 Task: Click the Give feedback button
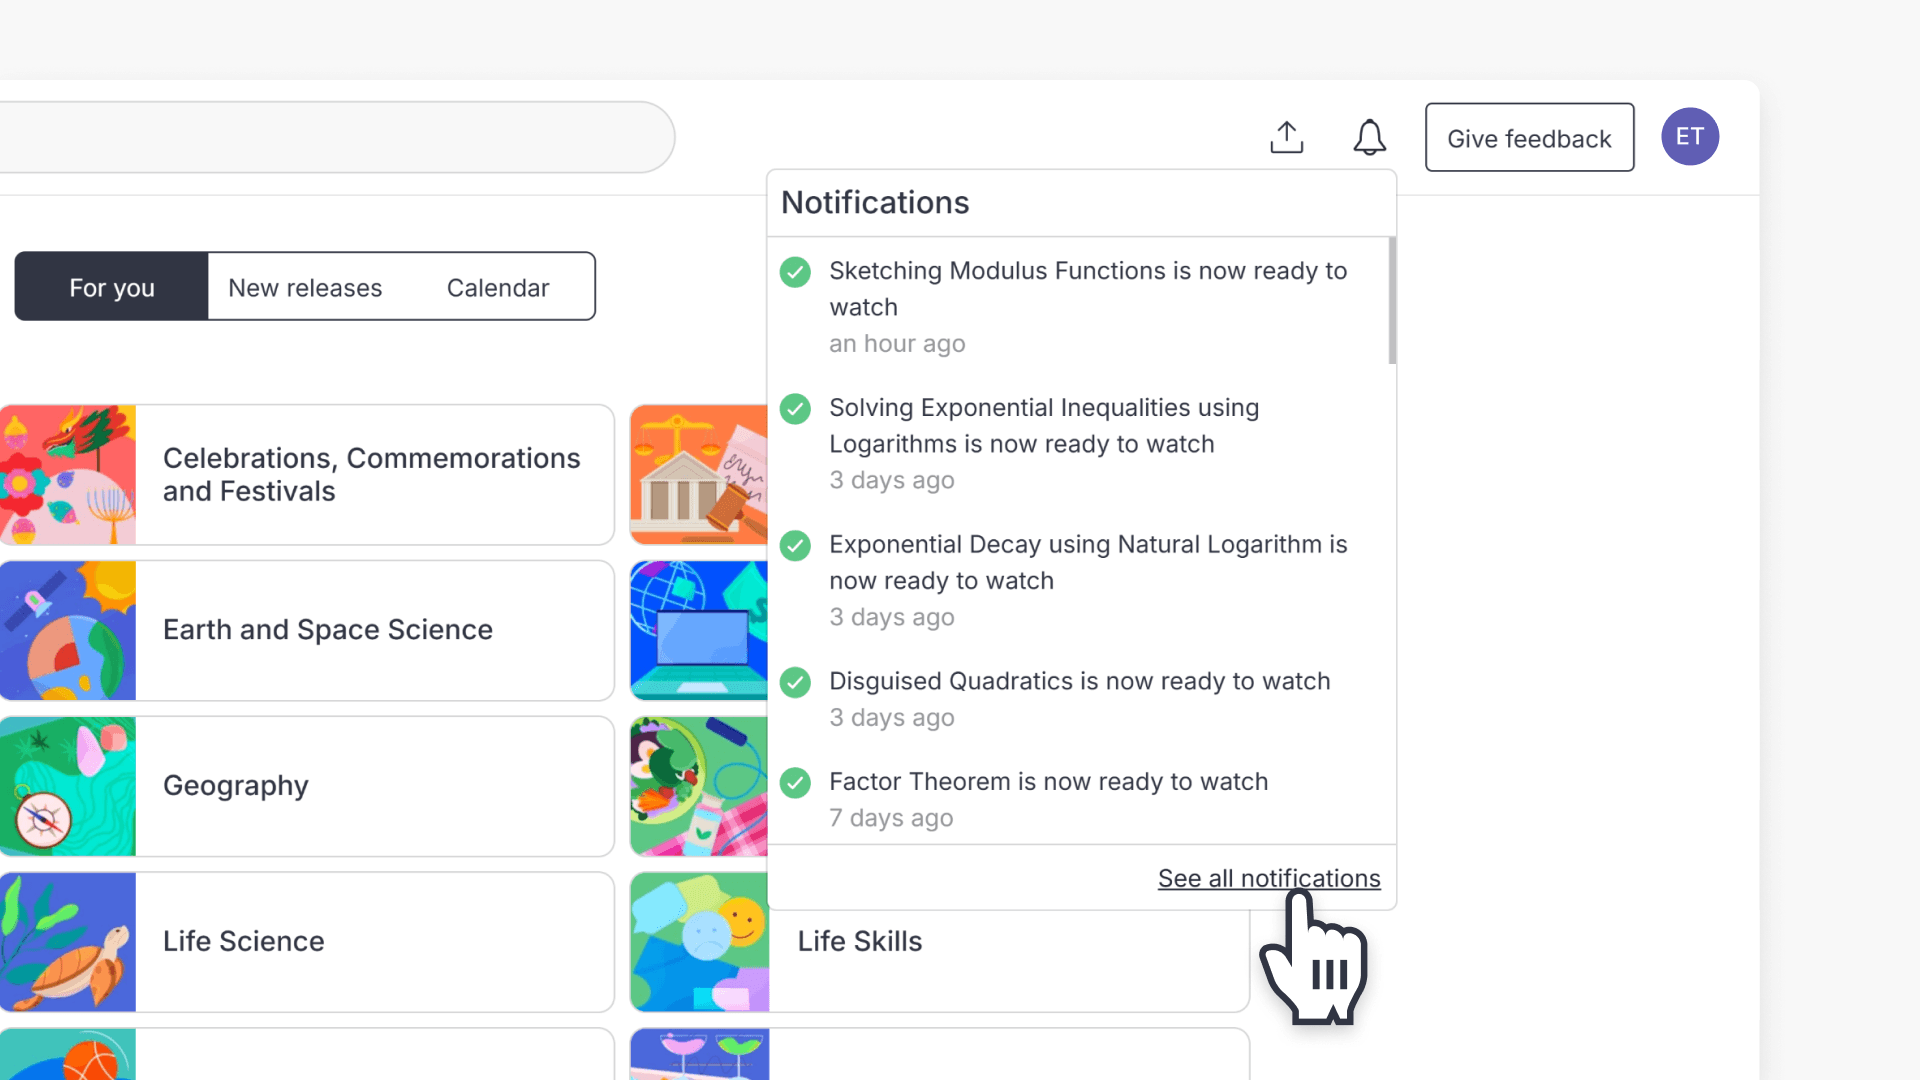click(x=1529, y=137)
